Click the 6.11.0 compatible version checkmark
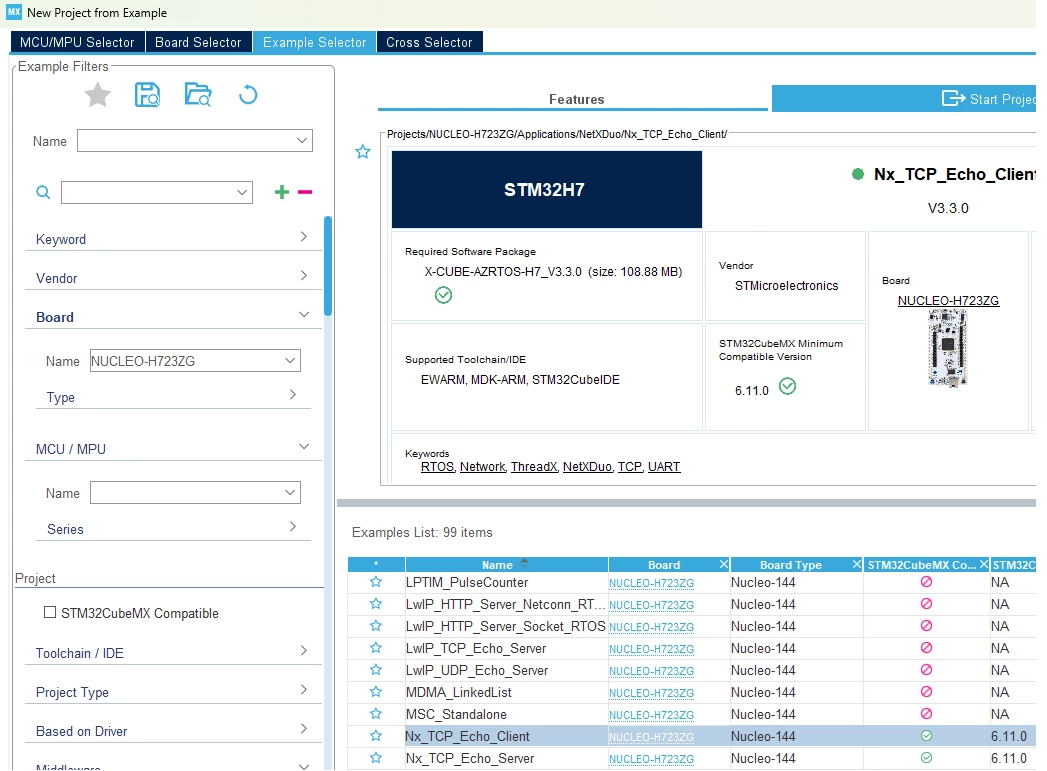This screenshot has width=1047, height=771. (788, 387)
